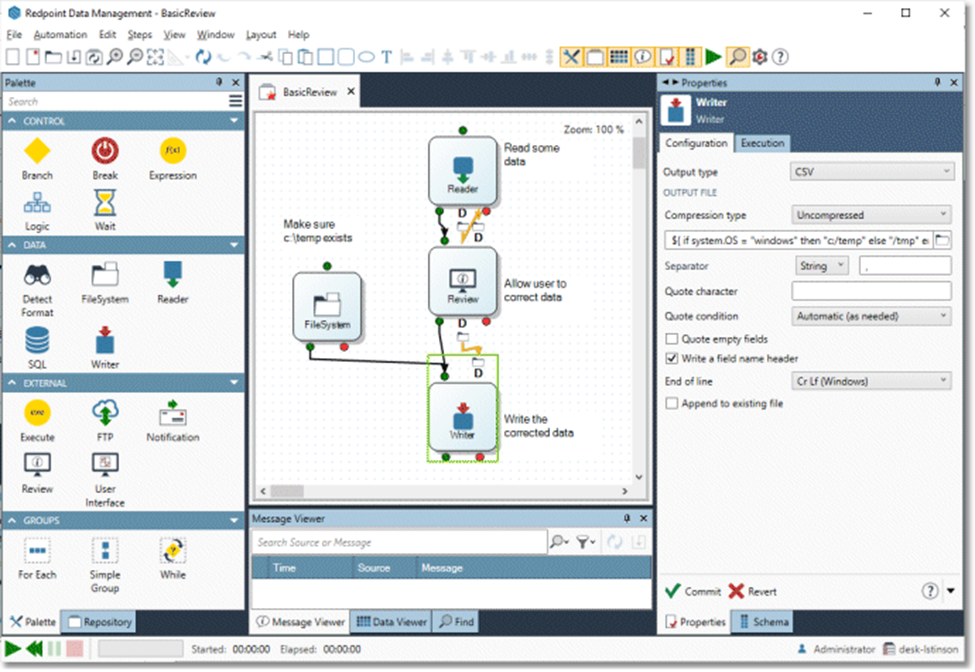Switch to the Execution tab
Viewport: 975px width, 672px height.
coord(762,143)
